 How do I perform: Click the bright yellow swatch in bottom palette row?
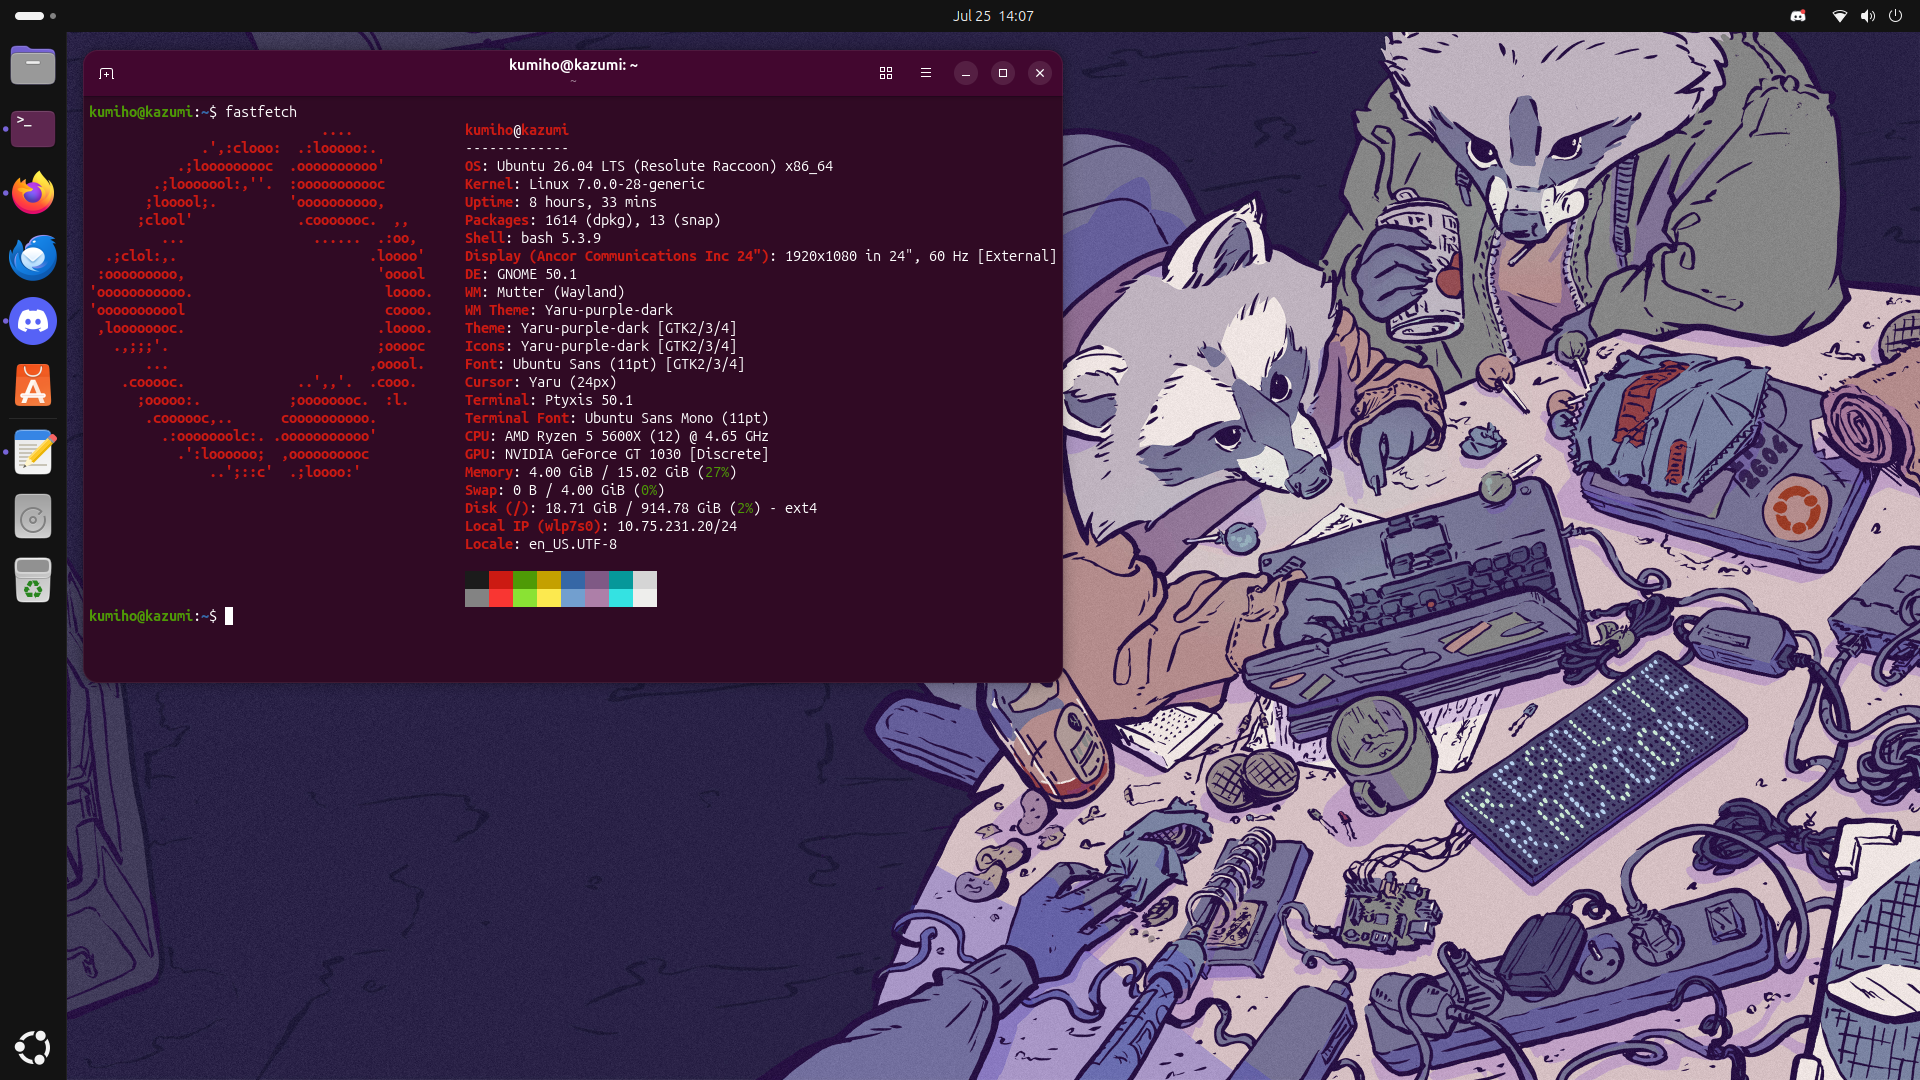coord(549,598)
